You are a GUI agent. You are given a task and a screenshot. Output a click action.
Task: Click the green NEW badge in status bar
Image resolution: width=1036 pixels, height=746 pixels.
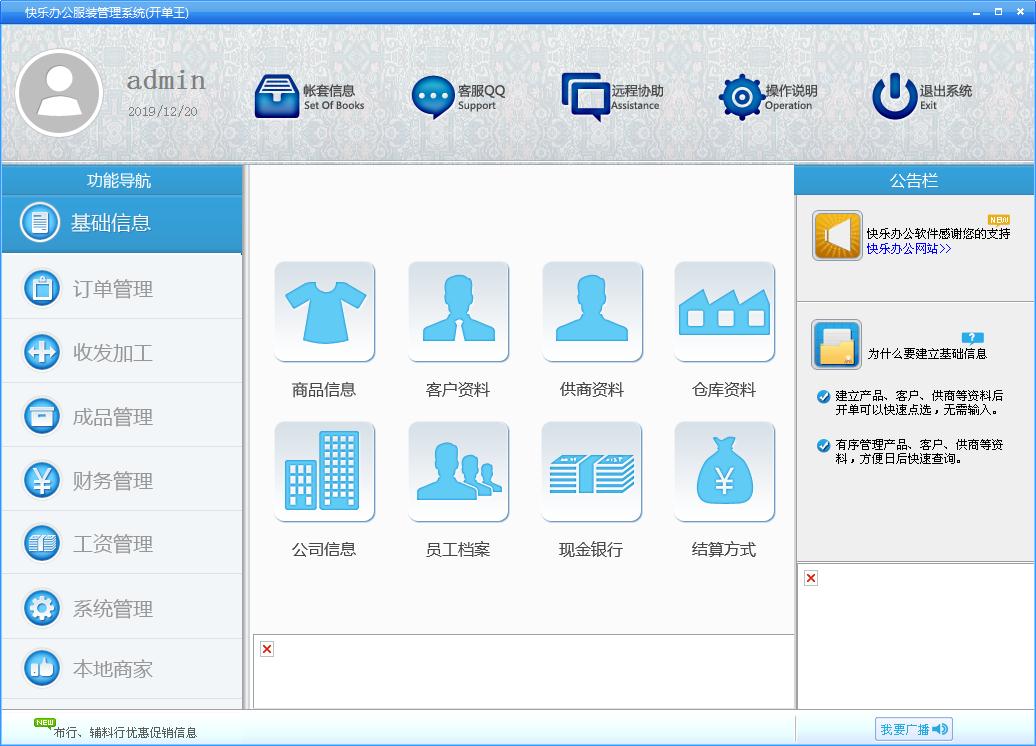click(44, 723)
